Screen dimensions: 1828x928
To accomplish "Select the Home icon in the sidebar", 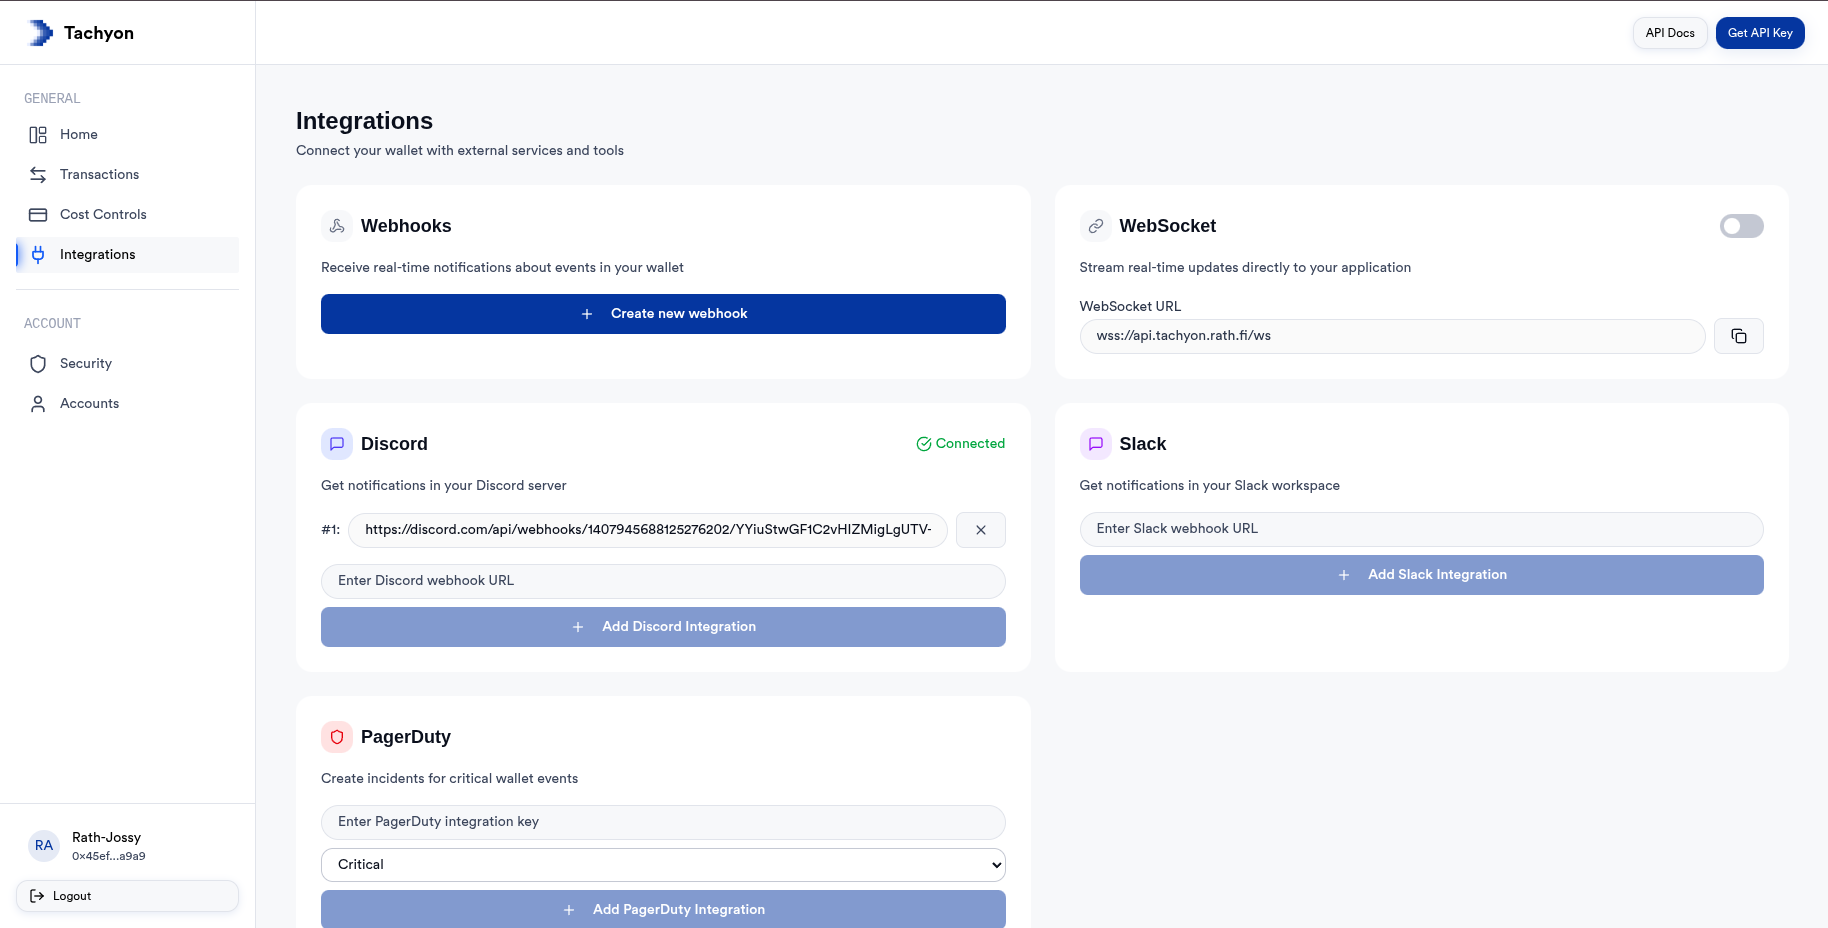I will click(38, 134).
